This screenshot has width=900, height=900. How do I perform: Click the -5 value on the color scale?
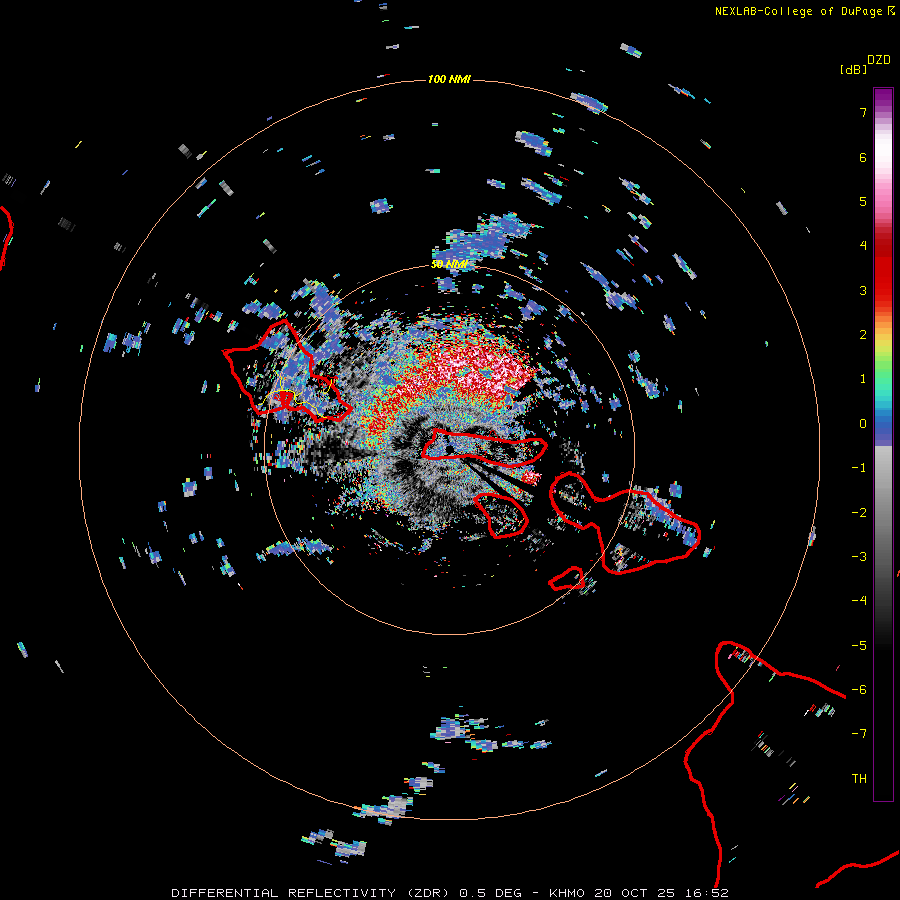pyautogui.click(x=859, y=646)
